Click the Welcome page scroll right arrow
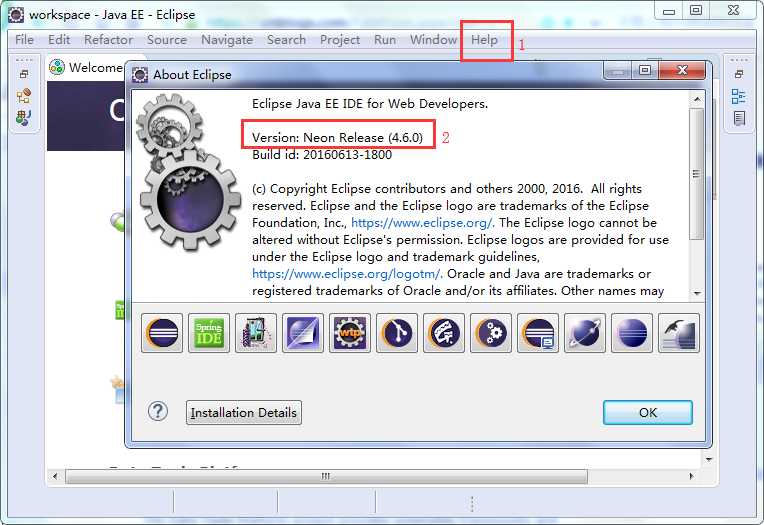The image size is (764, 525). click(691, 476)
